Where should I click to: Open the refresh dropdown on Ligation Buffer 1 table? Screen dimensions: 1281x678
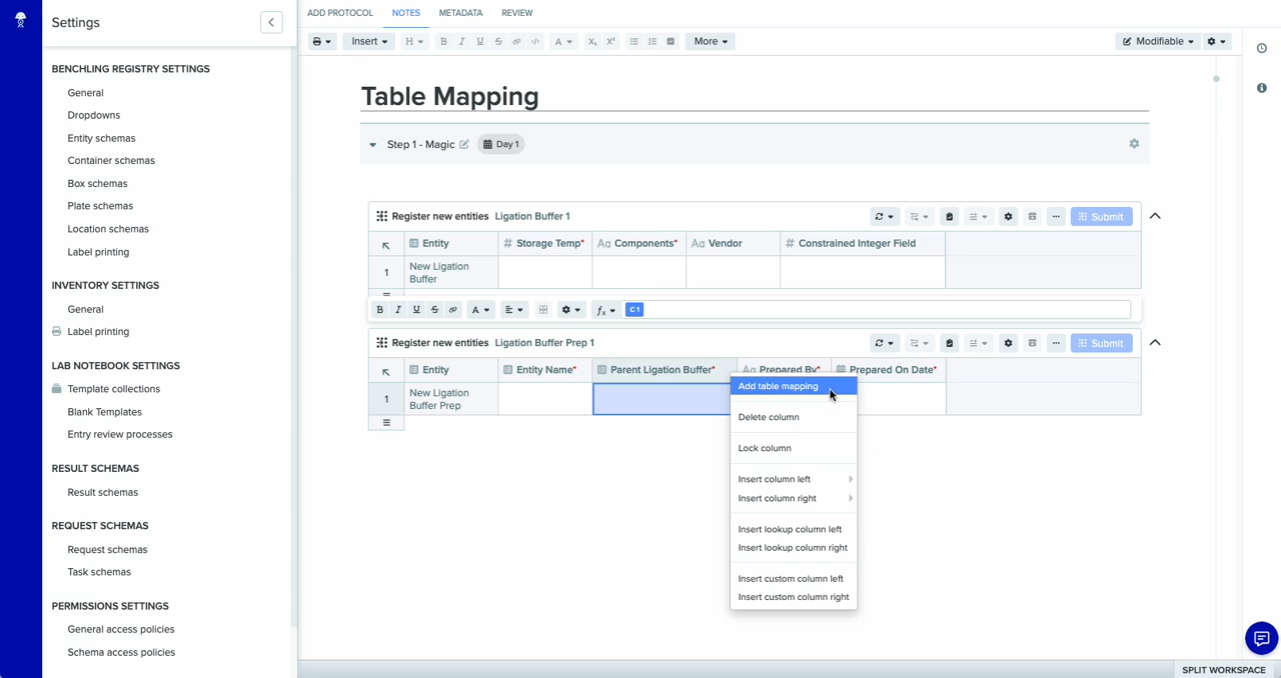[884, 217]
